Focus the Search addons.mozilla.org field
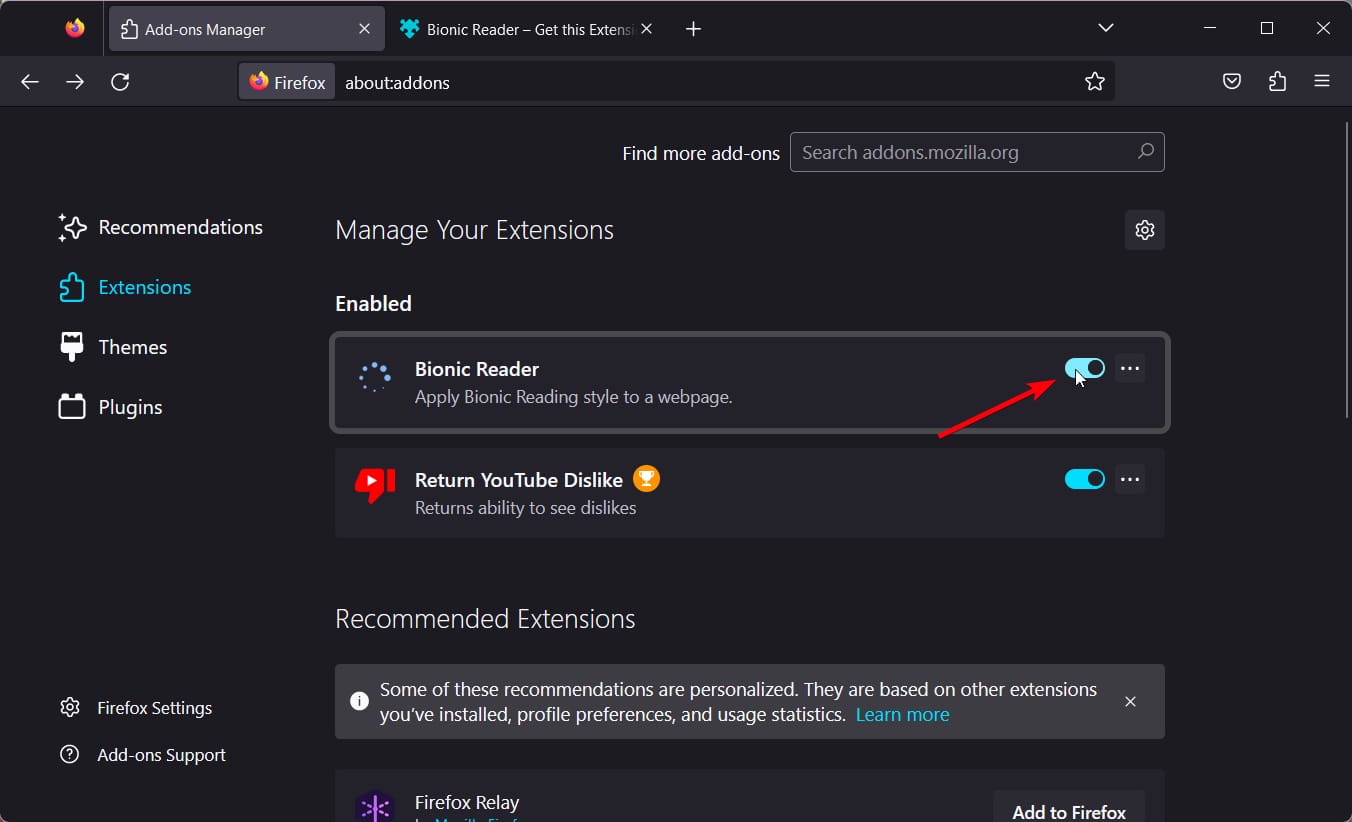 (x=965, y=153)
